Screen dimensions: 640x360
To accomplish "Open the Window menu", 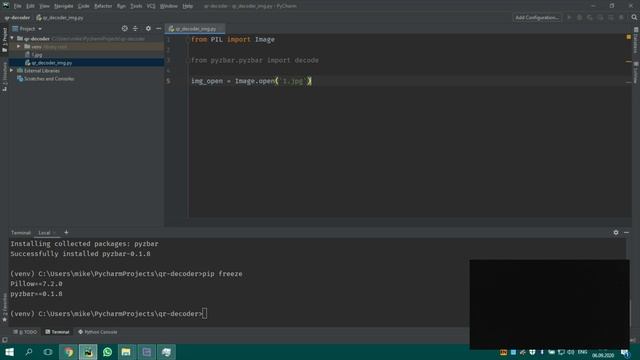I will tap(169, 6).
